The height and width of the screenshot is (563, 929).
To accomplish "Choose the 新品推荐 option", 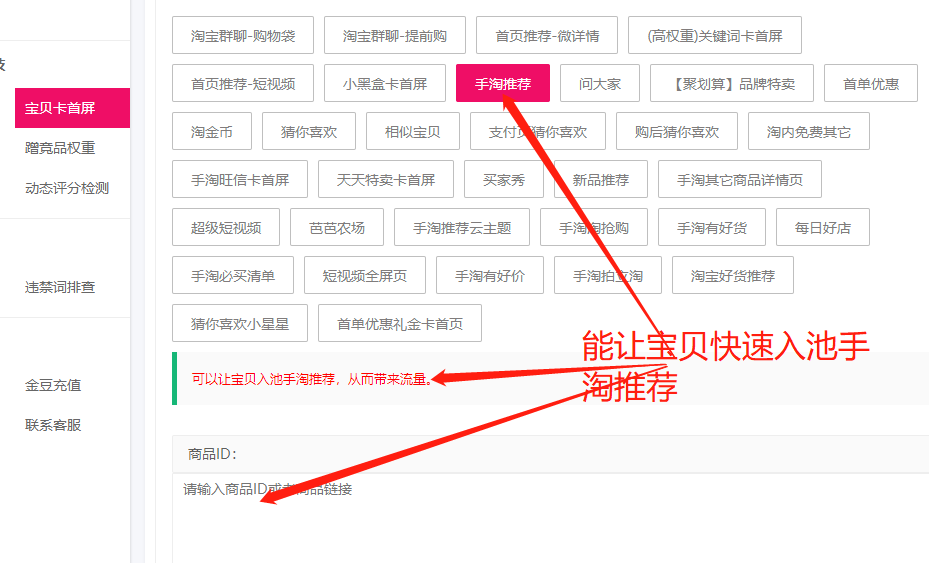I will pos(601,180).
